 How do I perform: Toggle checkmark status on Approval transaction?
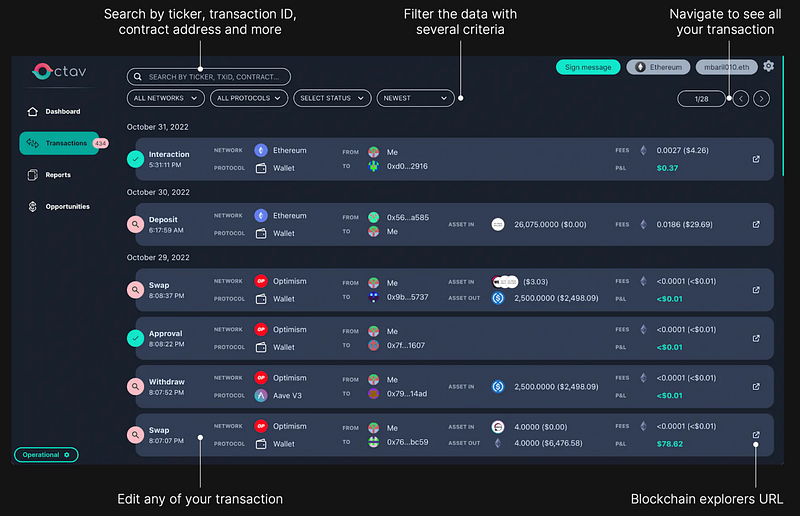tap(136, 338)
